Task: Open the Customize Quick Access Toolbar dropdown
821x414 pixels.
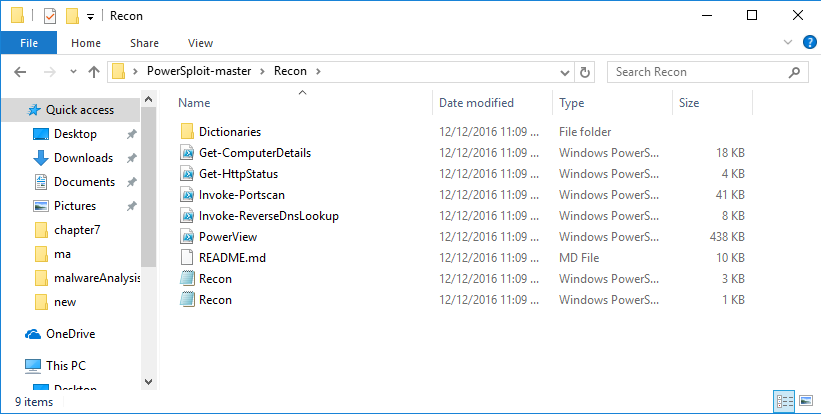Action: click(x=90, y=17)
